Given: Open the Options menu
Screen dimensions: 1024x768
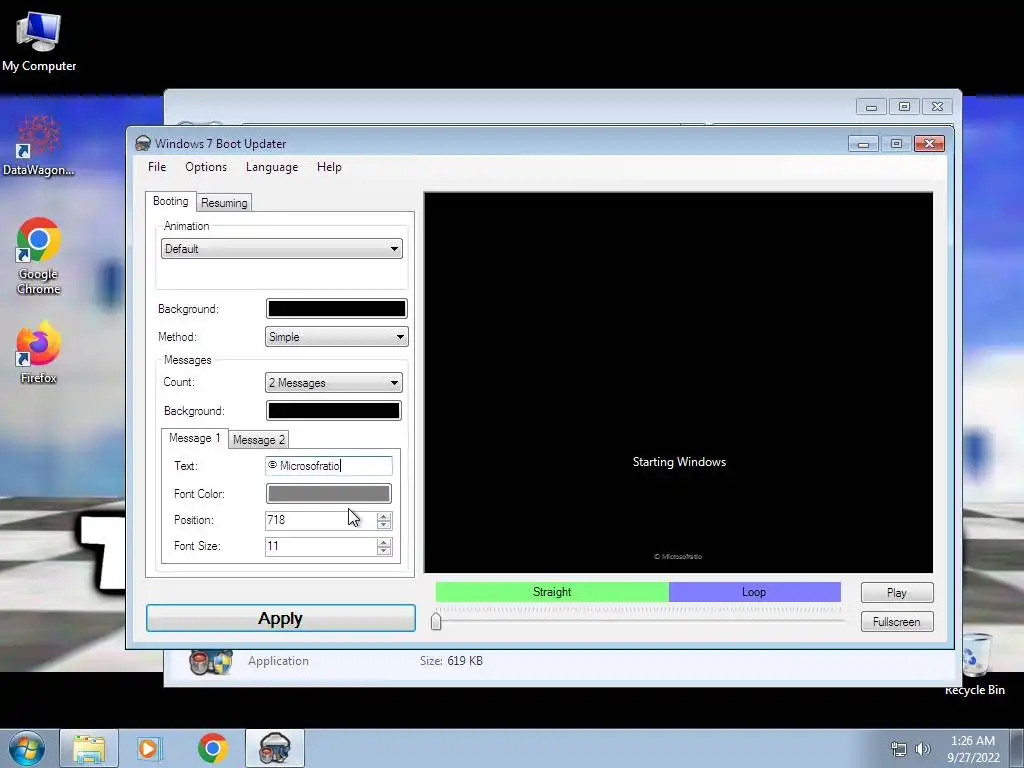Looking at the screenshot, I should (x=206, y=167).
